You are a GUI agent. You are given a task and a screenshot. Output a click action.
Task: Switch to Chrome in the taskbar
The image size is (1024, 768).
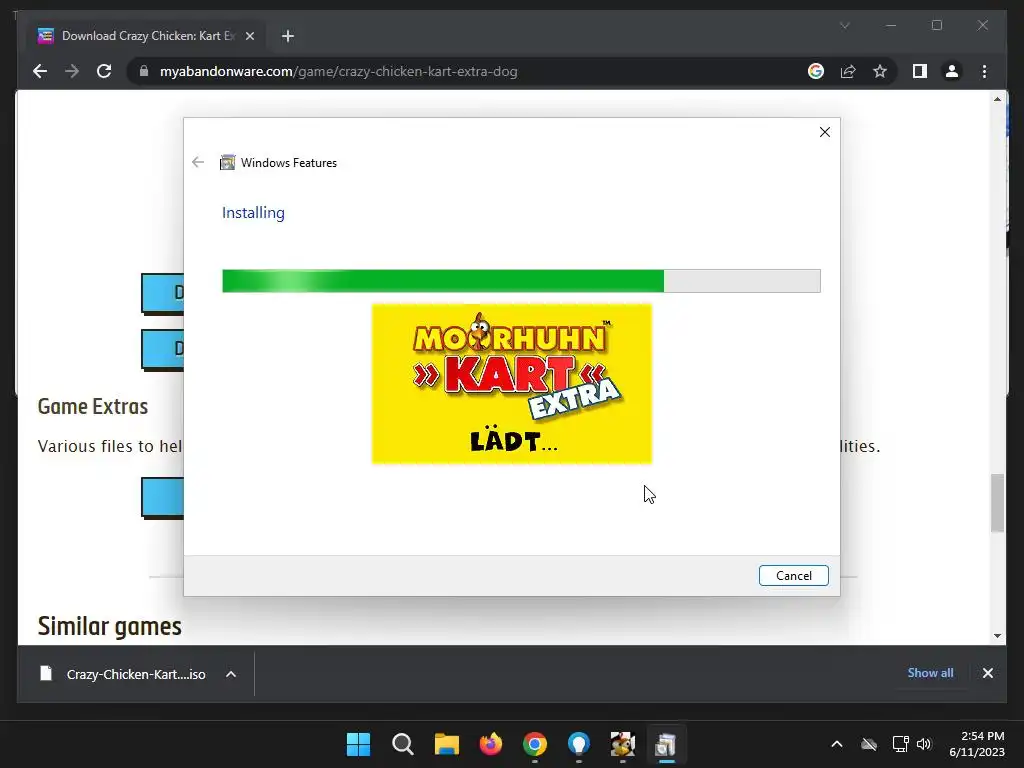pos(535,744)
